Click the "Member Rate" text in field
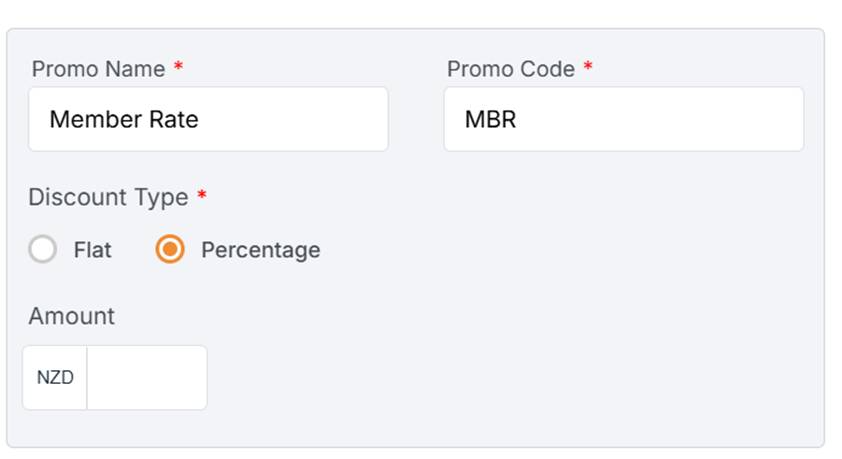 point(124,120)
